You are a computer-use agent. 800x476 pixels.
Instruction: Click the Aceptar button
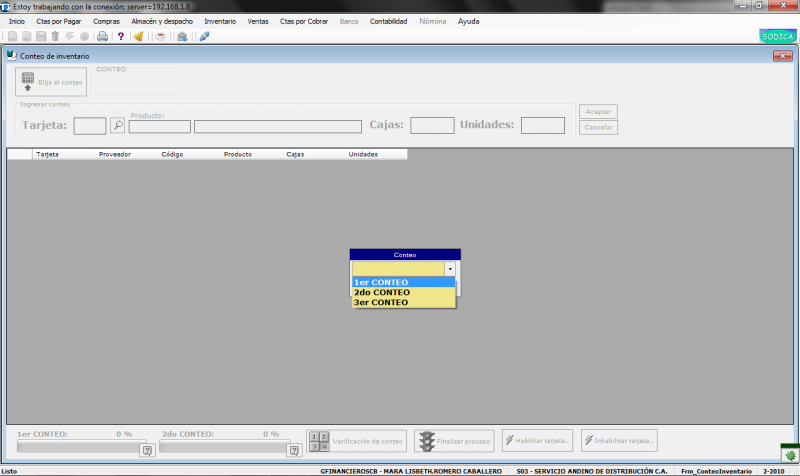coord(598,111)
